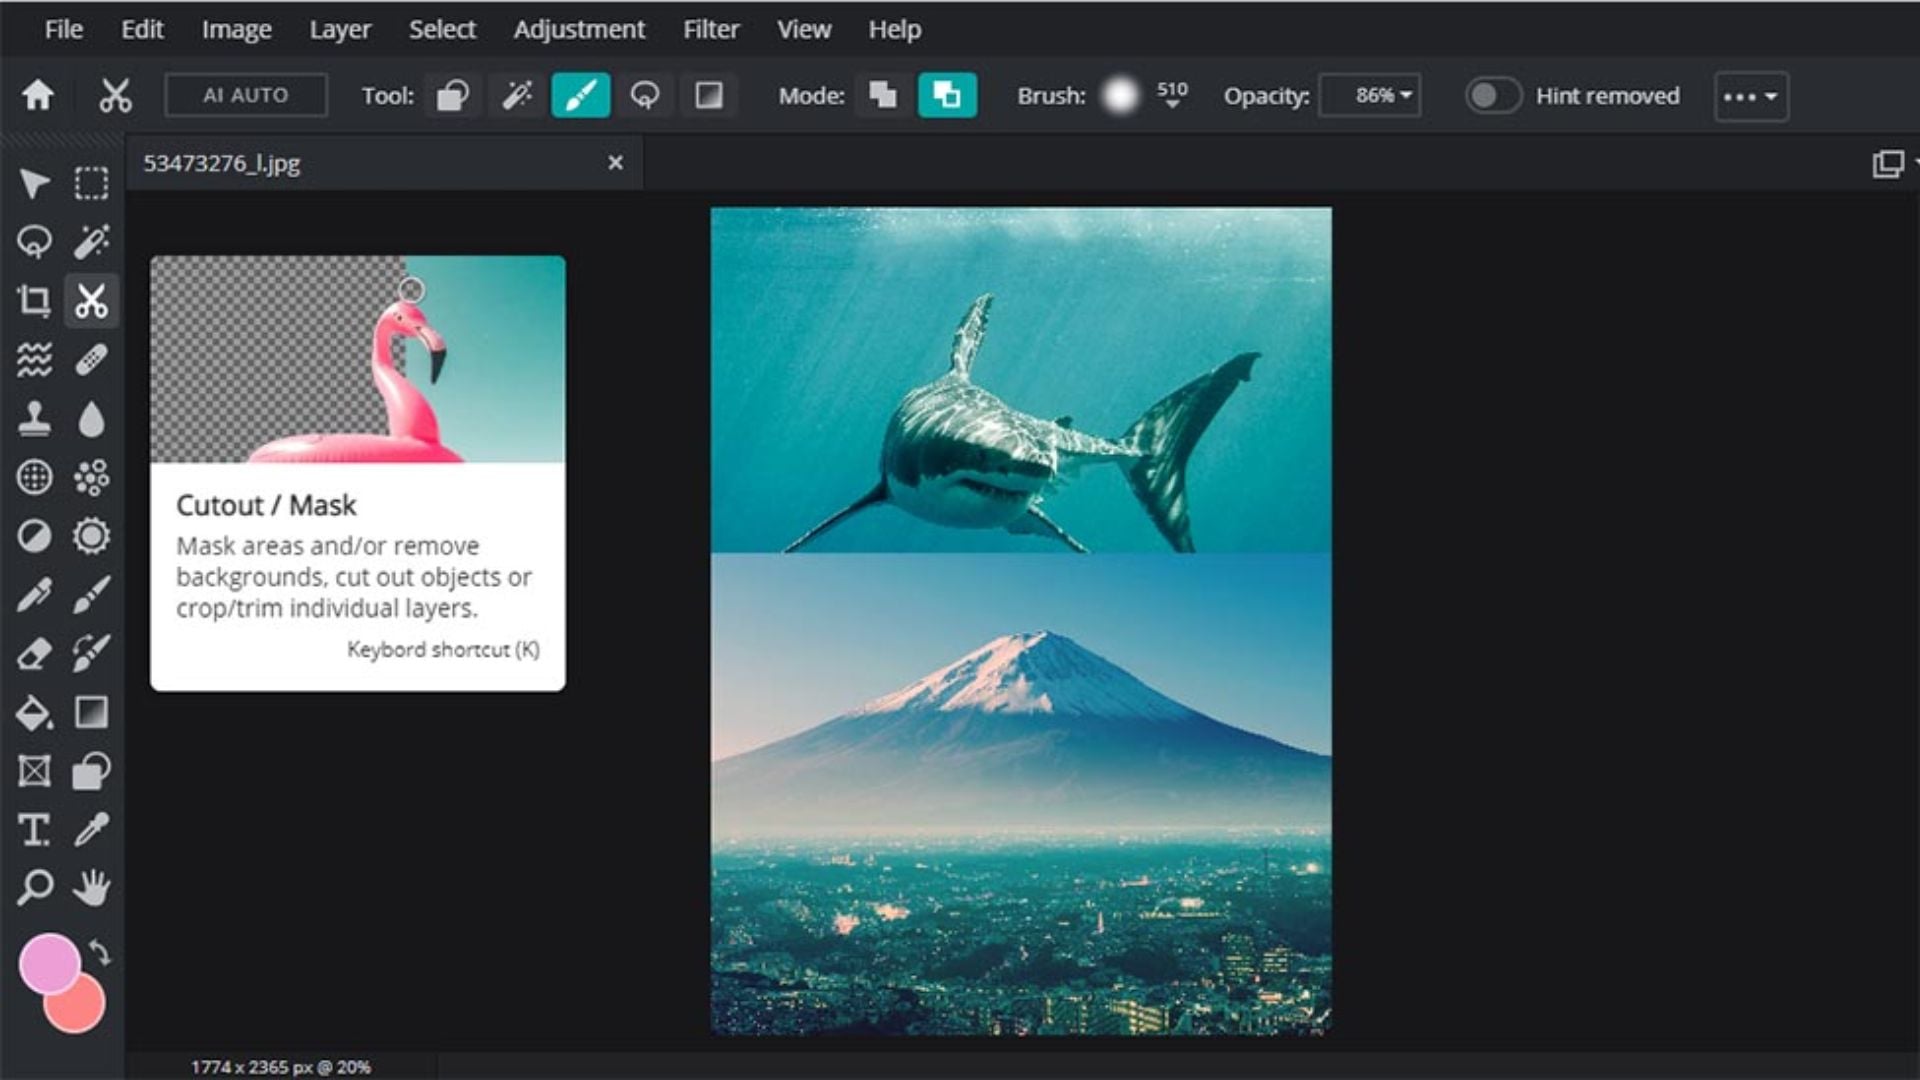Select the Crop tool in left toolbar
Screen dimensions: 1920x1080
point(34,300)
